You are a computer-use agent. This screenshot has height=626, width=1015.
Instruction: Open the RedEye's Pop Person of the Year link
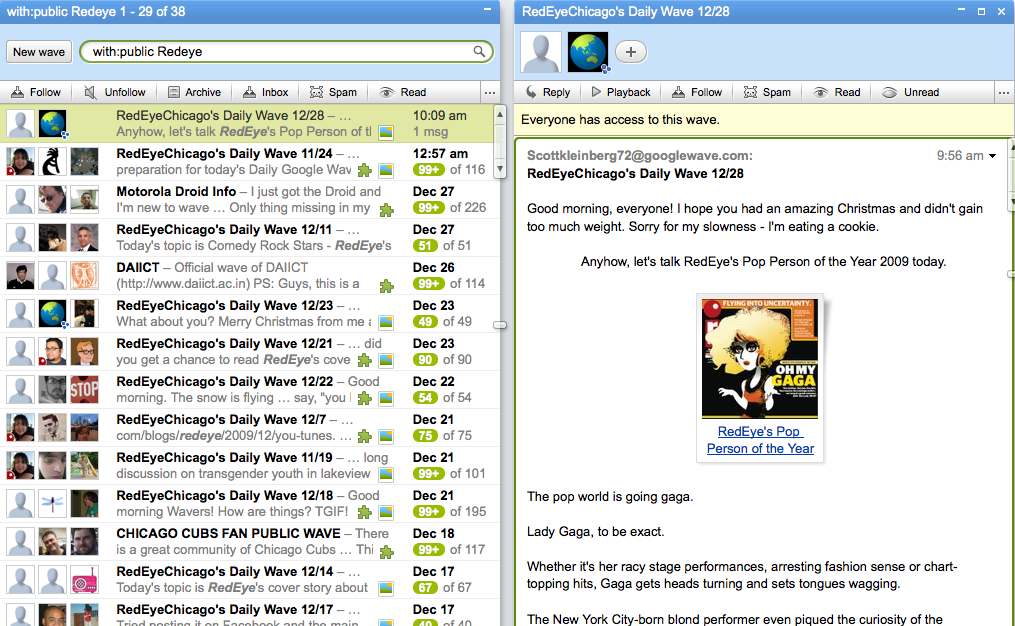pos(760,440)
